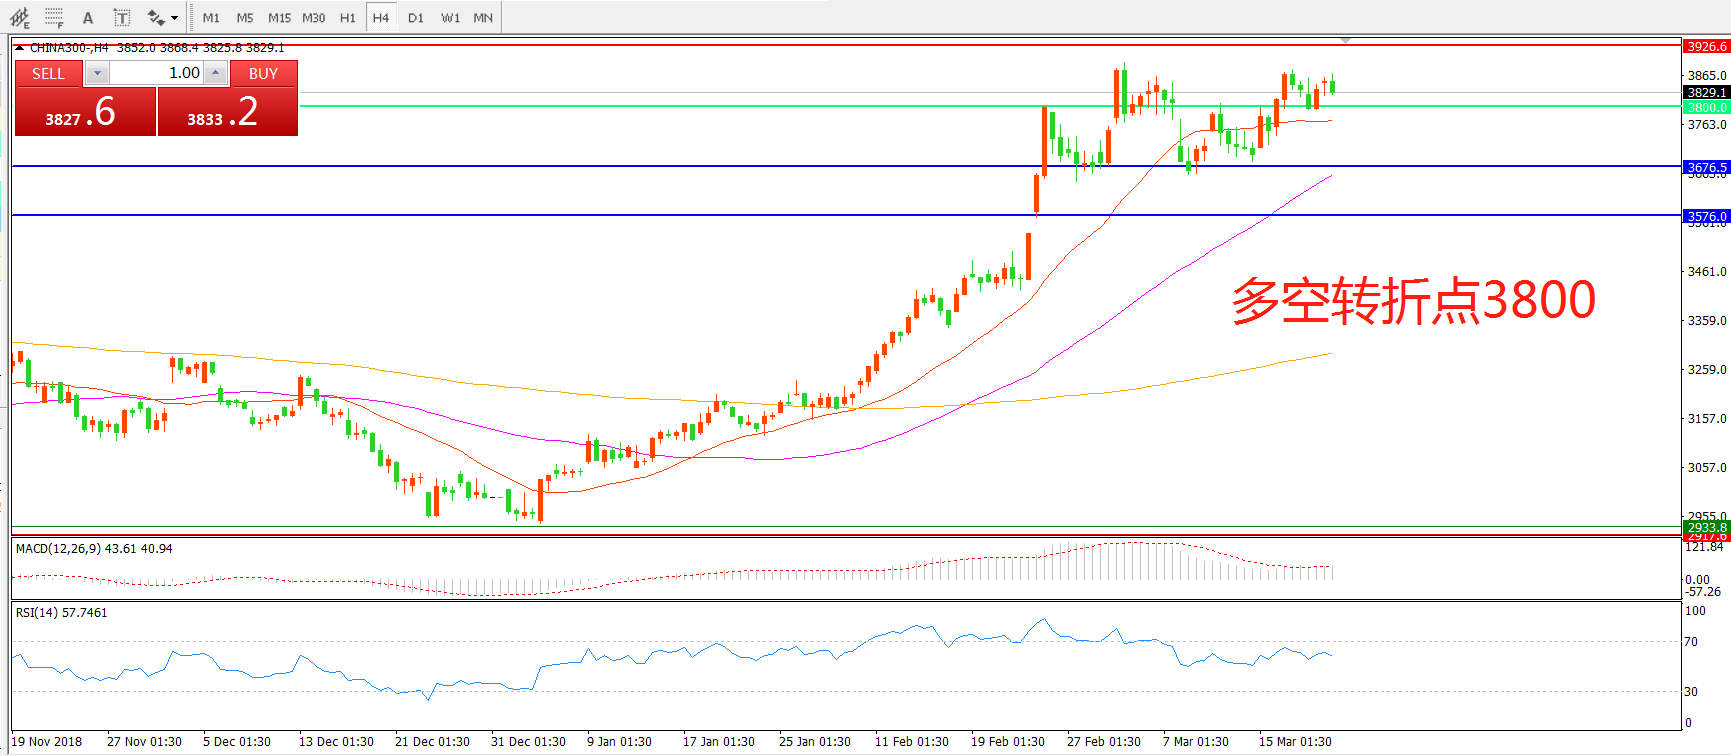Select the Fibonacci Retracement tool
This screenshot has height=756, width=1731.
(54, 17)
